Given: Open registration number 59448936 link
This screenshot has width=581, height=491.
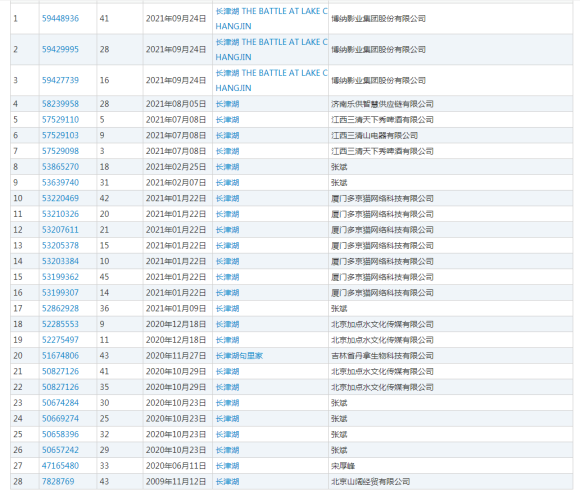Looking at the screenshot, I should pos(60,19).
